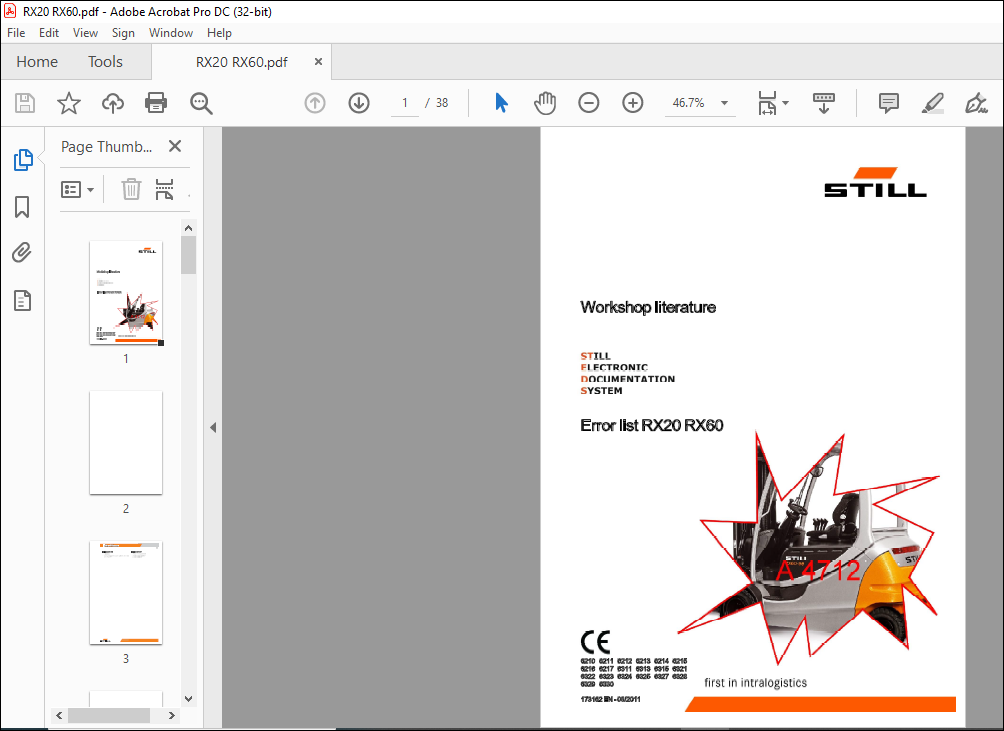Click the print pages thumbnail icon
The width and height of the screenshot is (1004, 731).
(x=165, y=189)
